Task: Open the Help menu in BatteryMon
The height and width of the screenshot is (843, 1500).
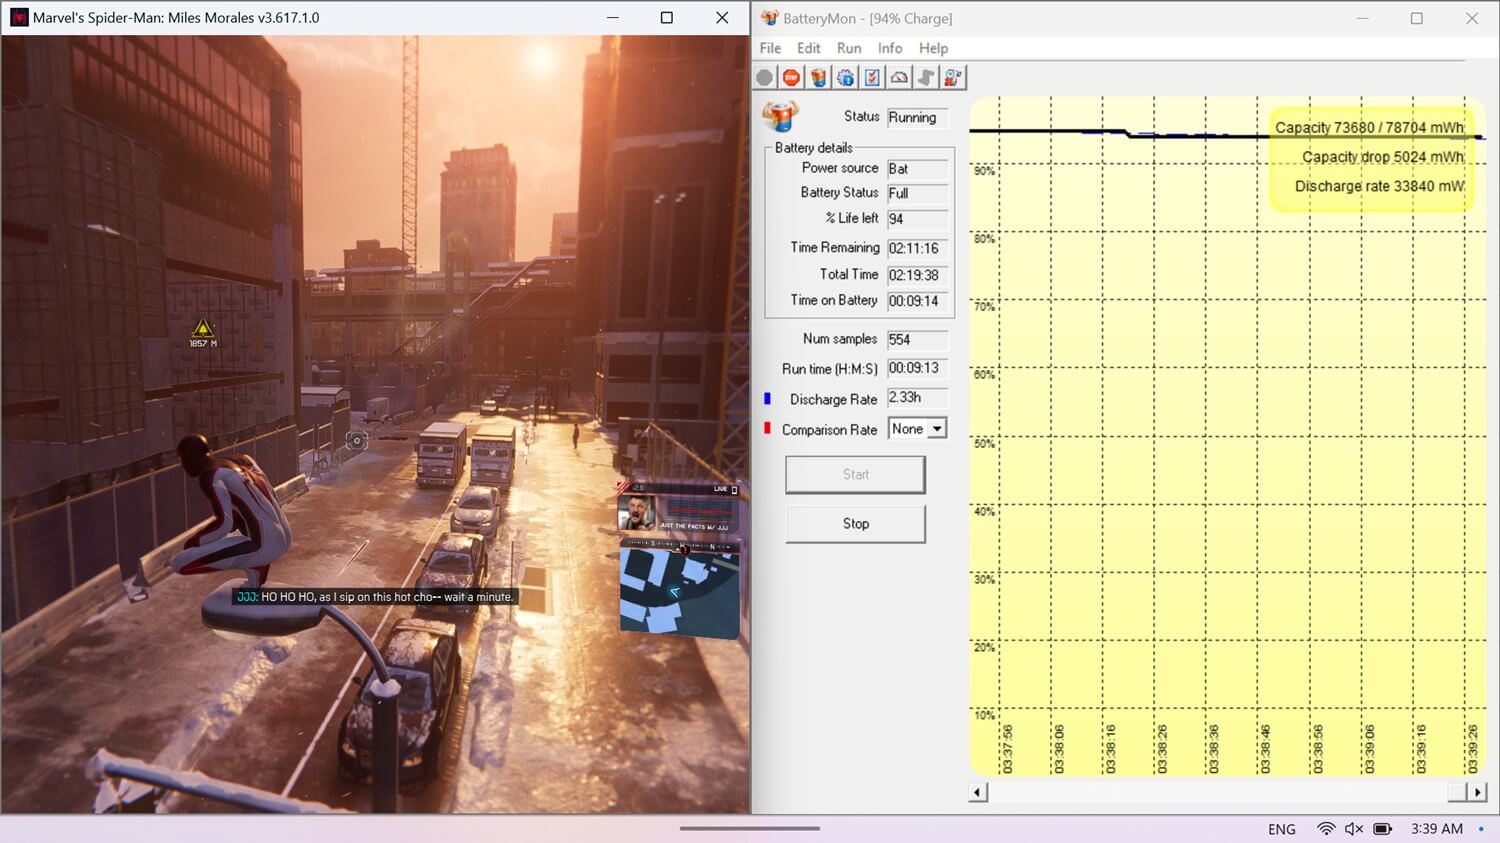Action: tap(933, 48)
